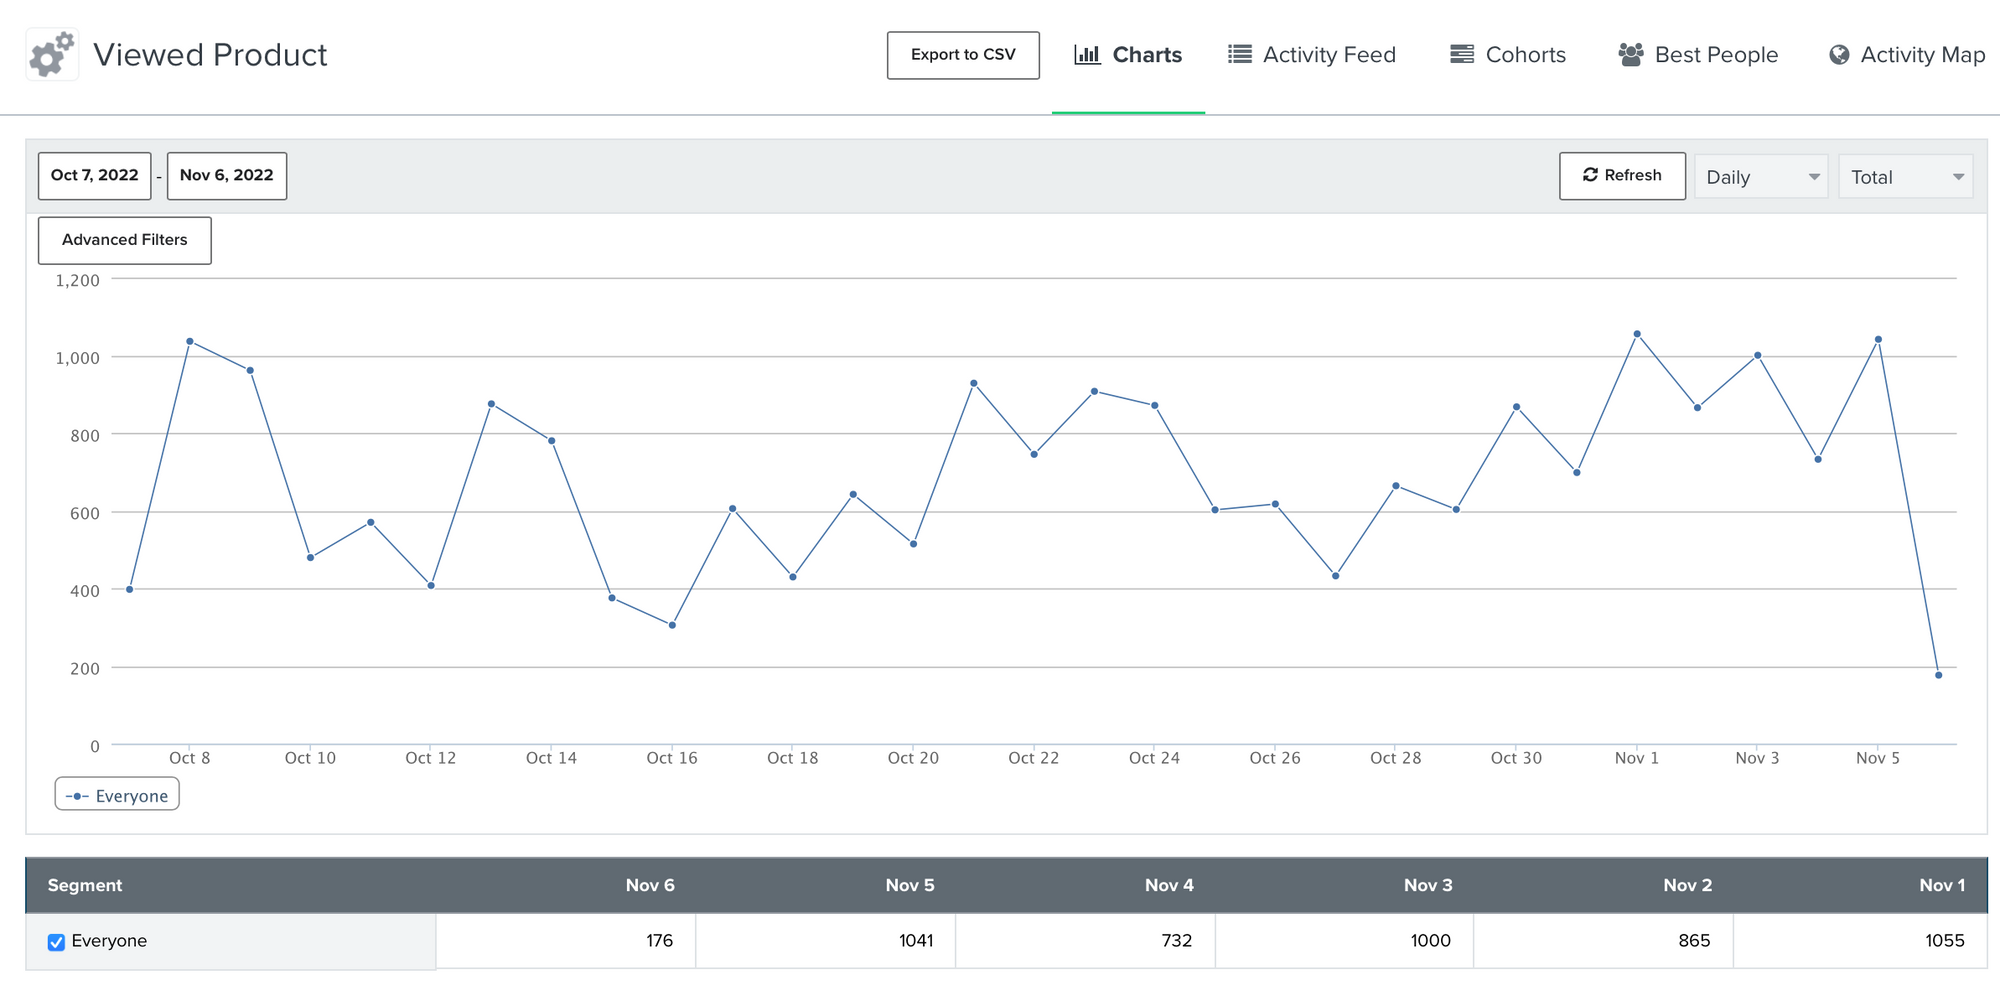
Task: Click the globe icon for Activity Map
Action: click(x=1839, y=55)
